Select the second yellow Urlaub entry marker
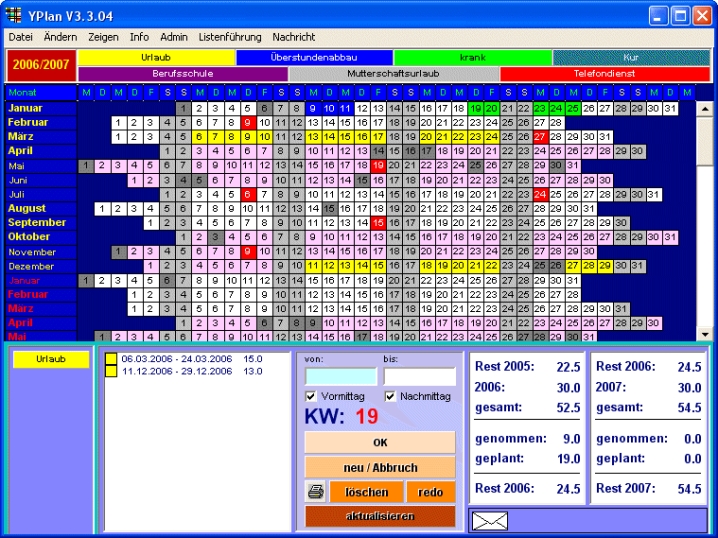The image size is (718, 538). coord(111,371)
